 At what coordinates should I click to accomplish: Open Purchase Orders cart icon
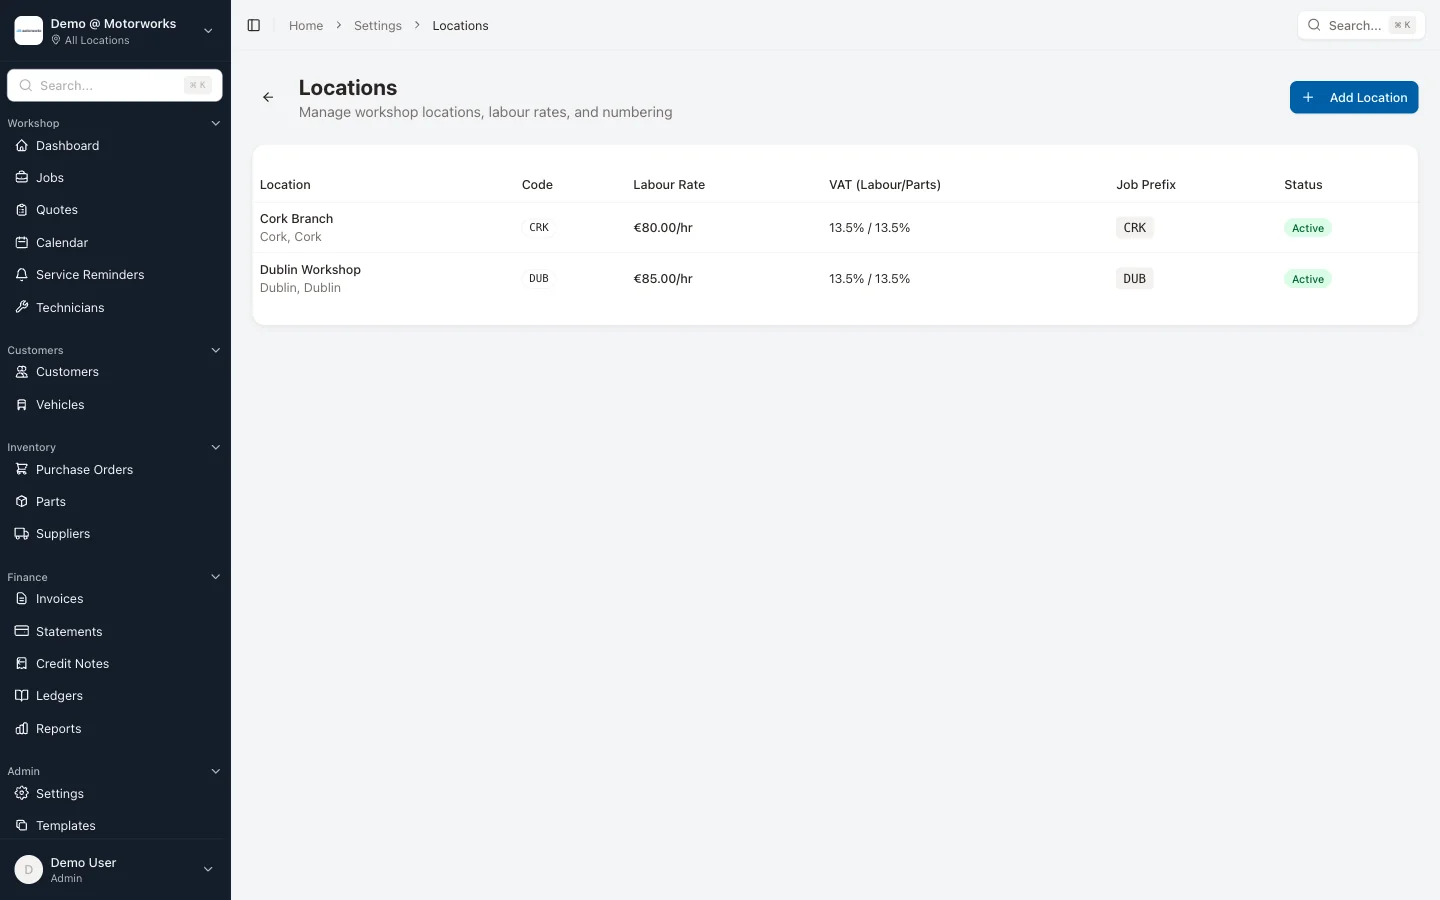(x=22, y=469)
